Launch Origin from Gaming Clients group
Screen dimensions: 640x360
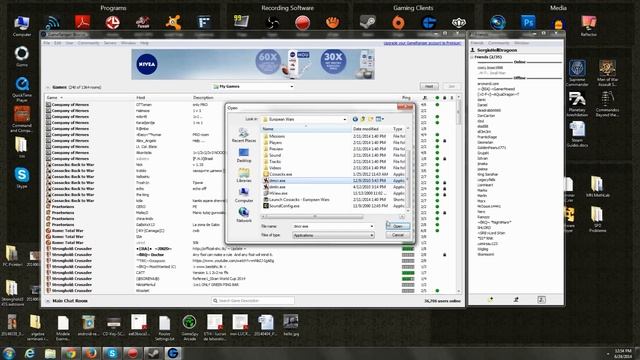pos(398,22)
